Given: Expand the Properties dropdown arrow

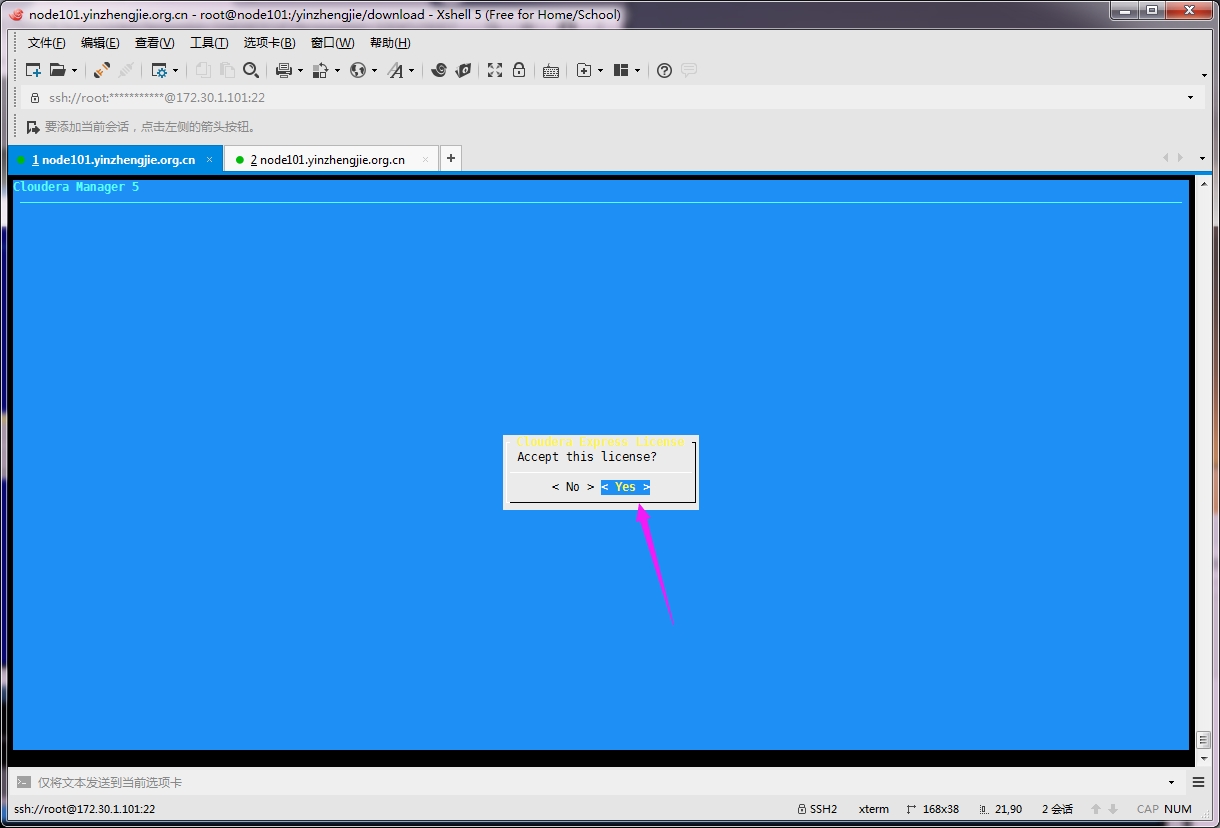Looking at the screenshot, I should pos(176,71).
